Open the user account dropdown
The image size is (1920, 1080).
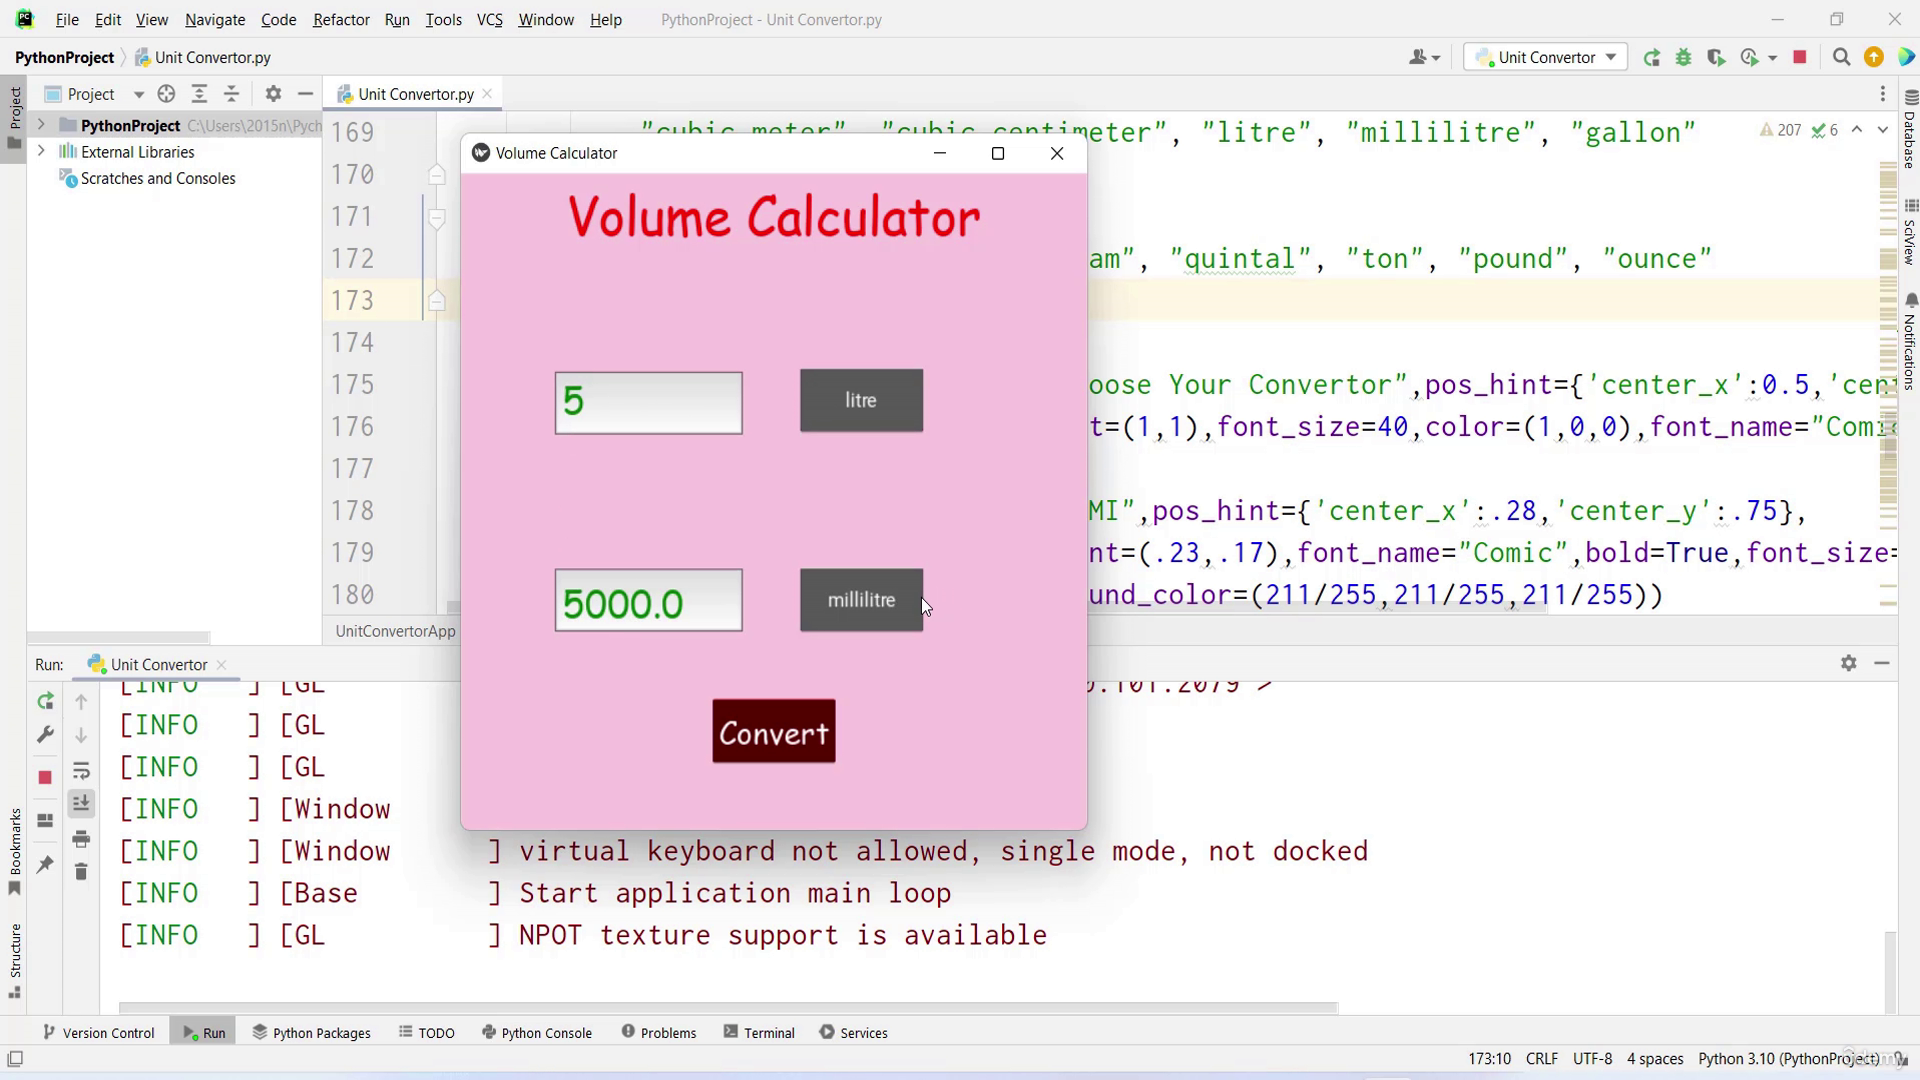coord(1424,58)
